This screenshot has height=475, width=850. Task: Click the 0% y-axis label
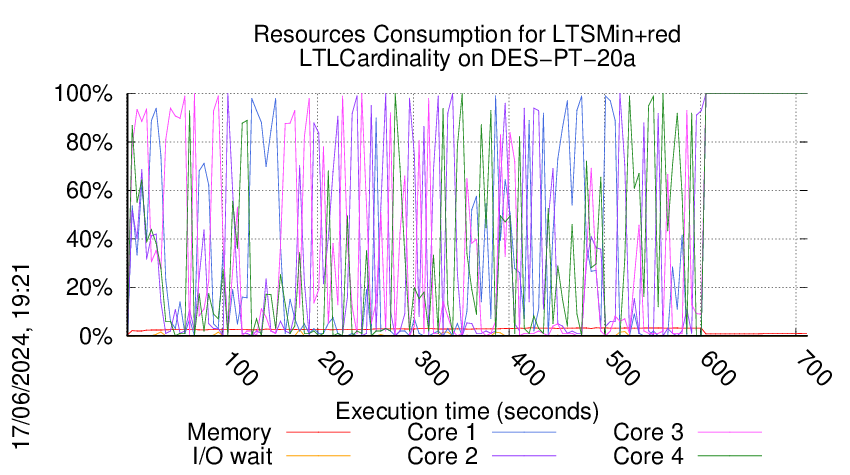click(95, 336)
